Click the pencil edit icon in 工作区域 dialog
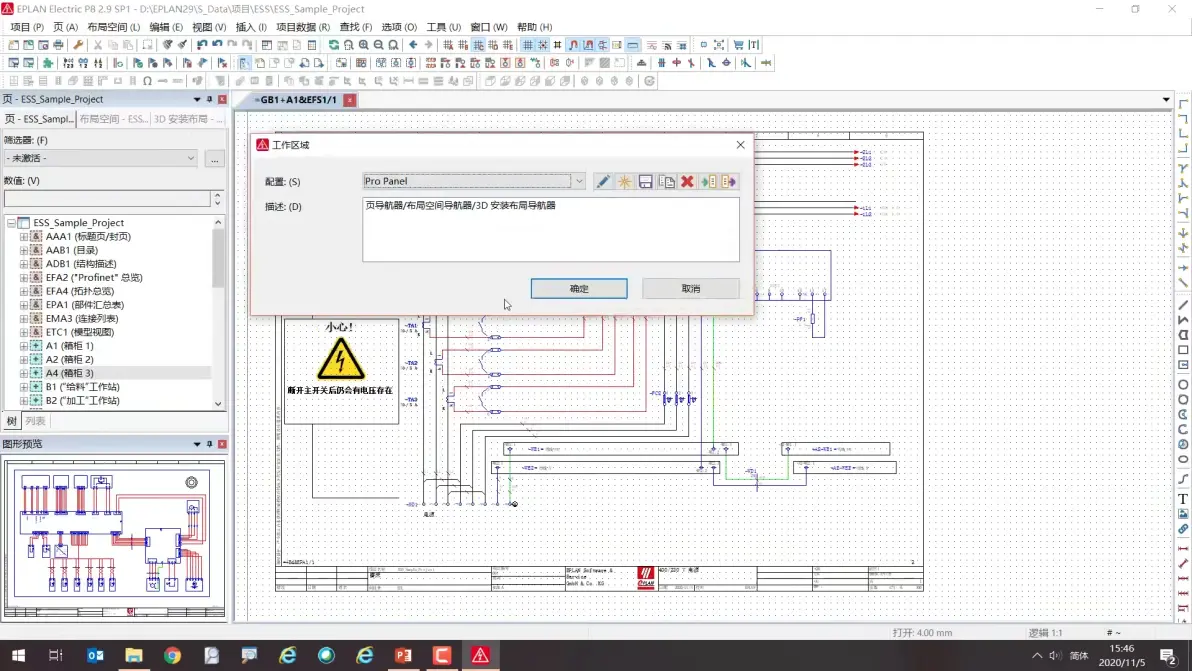1192x671 pixels. 603,182
